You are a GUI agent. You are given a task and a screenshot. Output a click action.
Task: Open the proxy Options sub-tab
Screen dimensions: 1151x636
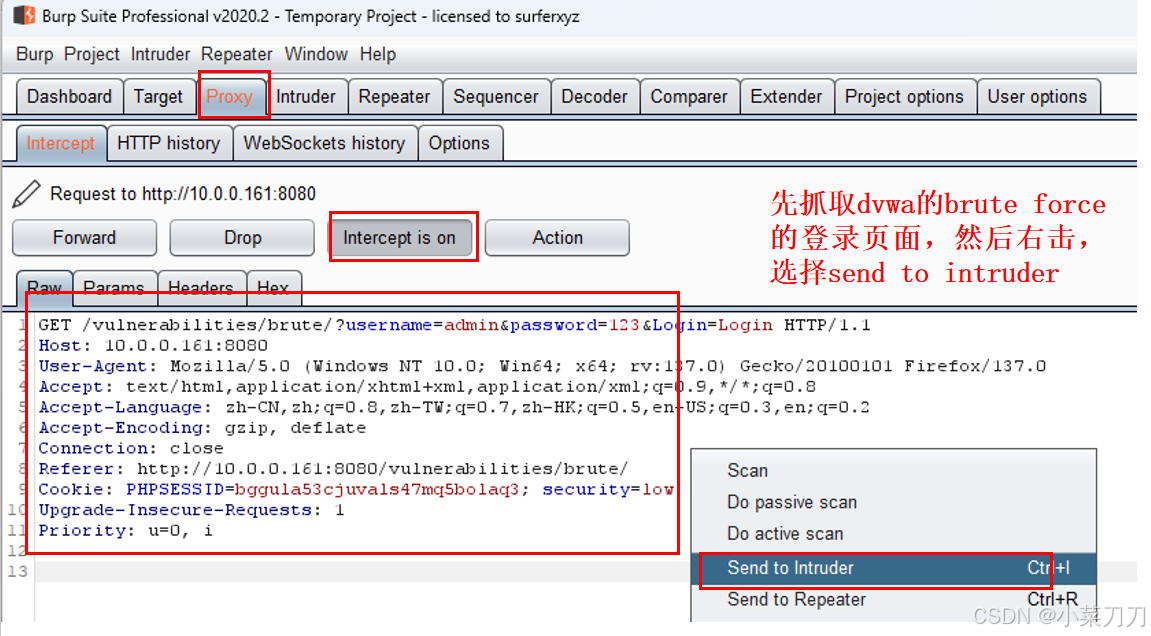click(460, 143)
